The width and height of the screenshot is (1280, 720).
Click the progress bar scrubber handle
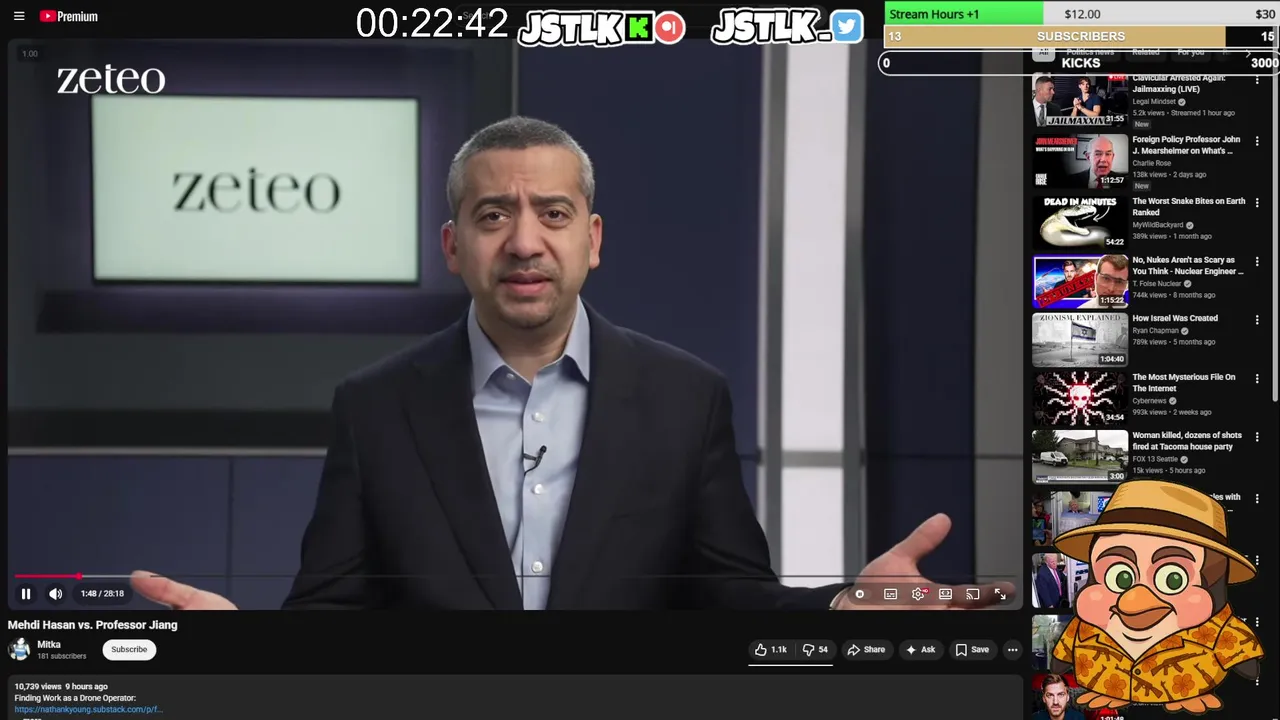79,577
